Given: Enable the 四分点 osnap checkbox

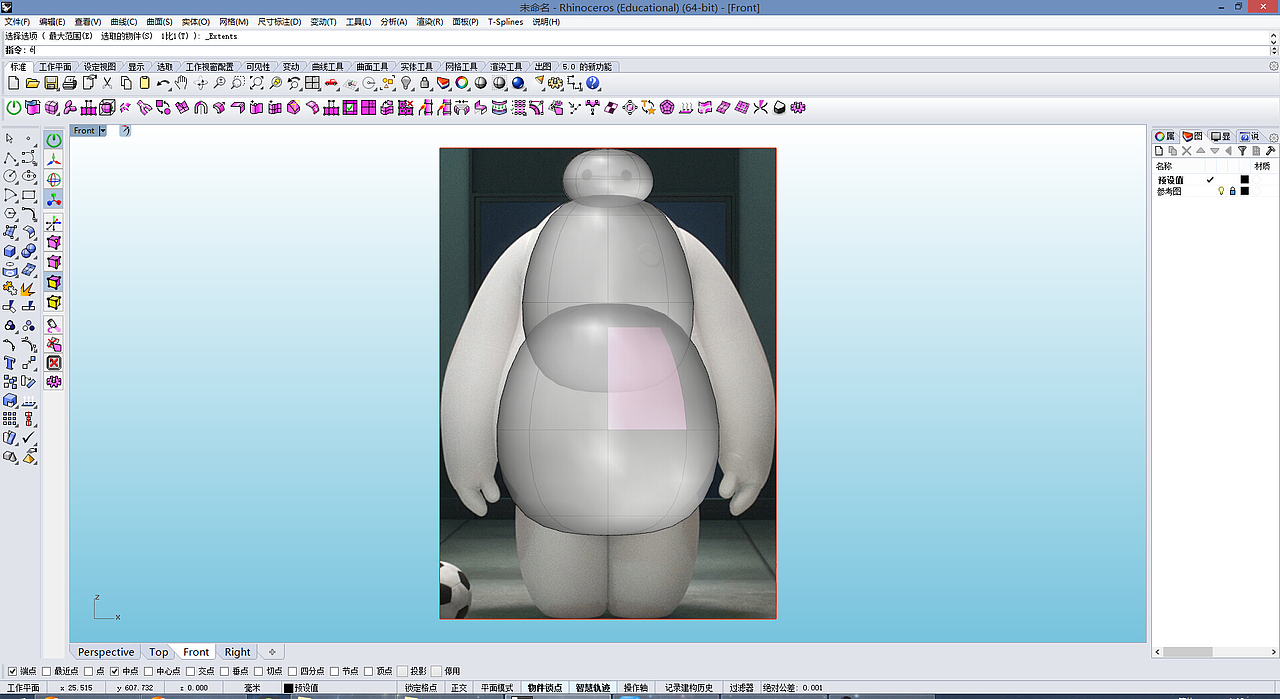Looking at the screenshot, I should (293, 671).
